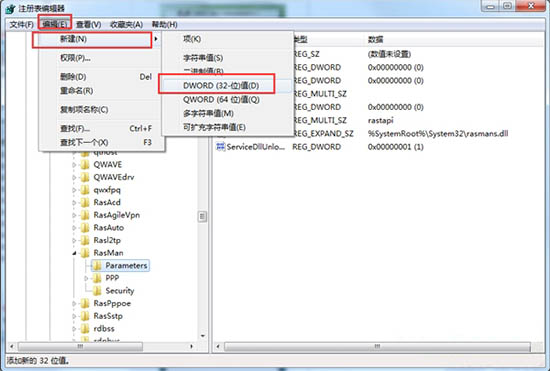Expand the rdbss tree node
The height and width of the screenshot is (371, 550).
coord(74,329)
